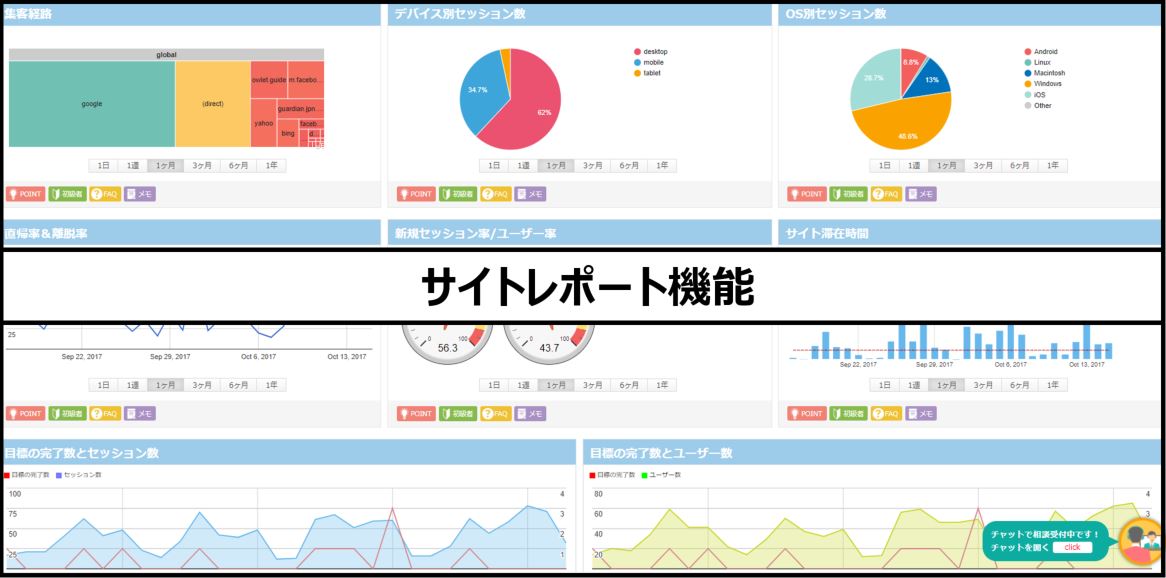Show FAQ for OS別セッション数
1166x578 pixels.
[887, 194]
